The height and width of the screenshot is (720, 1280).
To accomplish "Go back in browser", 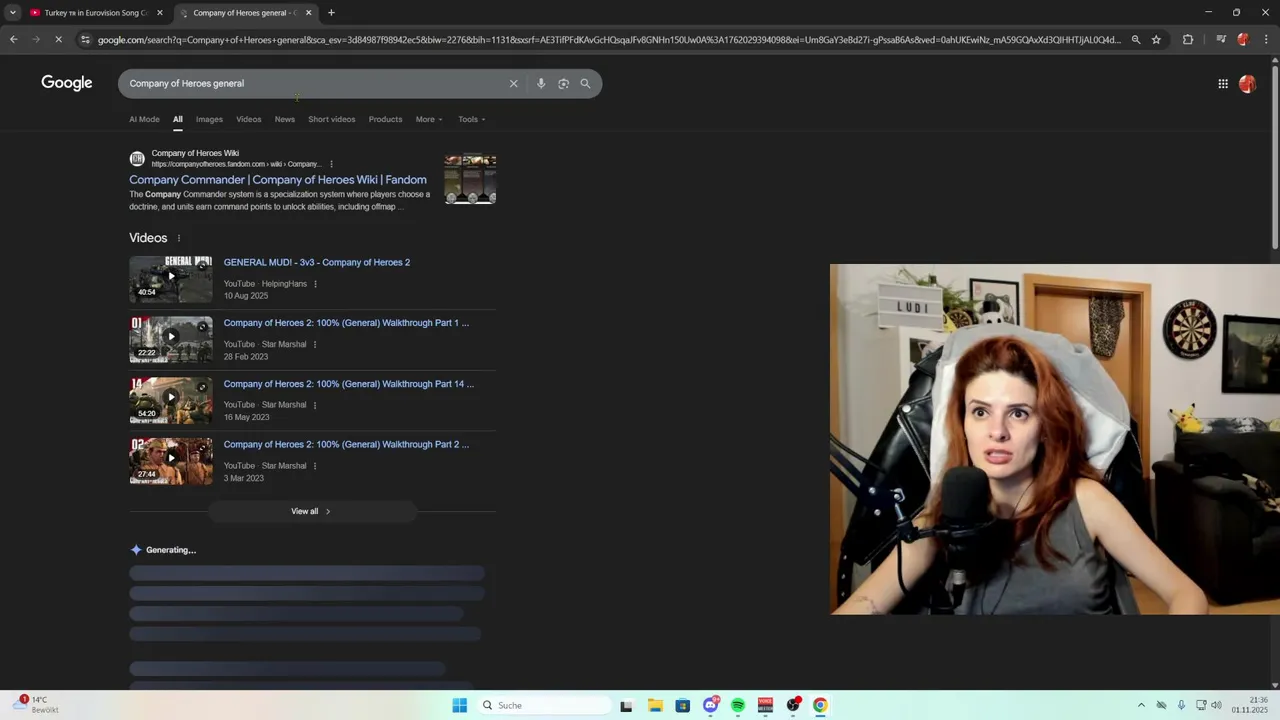I will 14,40.
